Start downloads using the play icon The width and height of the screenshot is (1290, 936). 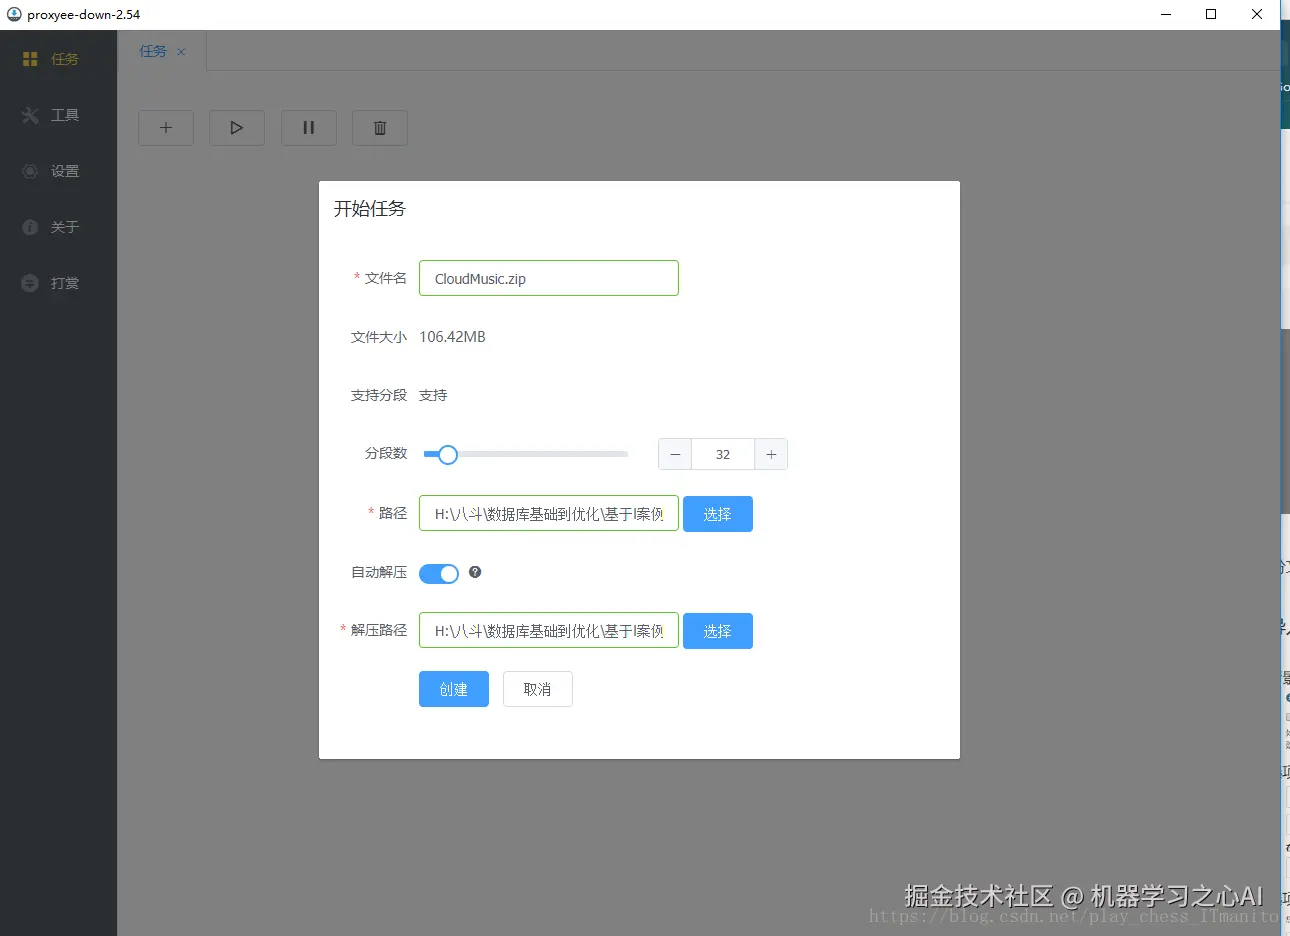point(236,127)
